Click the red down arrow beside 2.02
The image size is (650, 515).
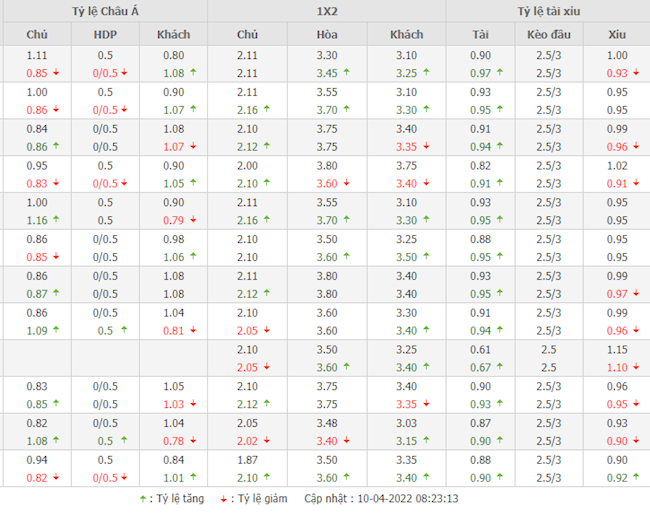coord(267,440)
